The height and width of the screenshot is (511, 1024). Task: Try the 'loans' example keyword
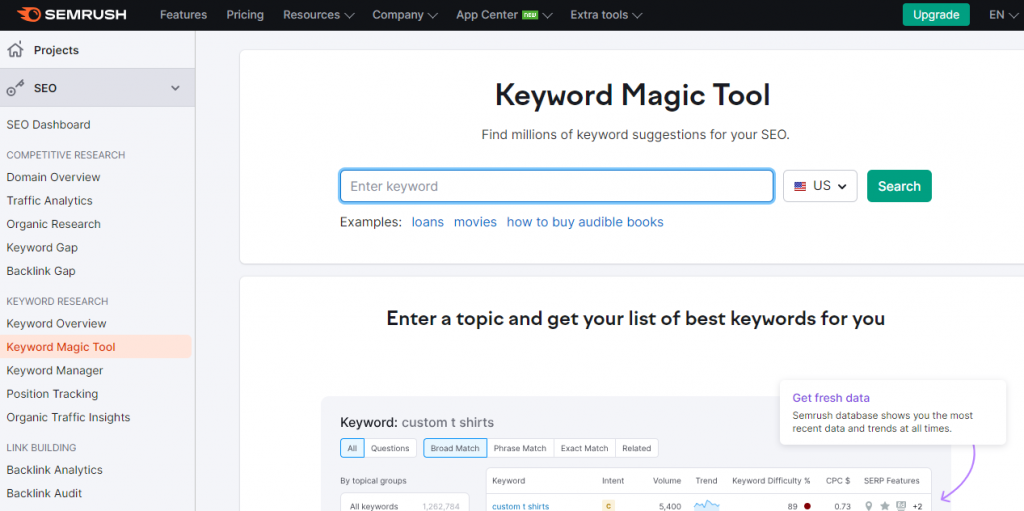(428, 222)
